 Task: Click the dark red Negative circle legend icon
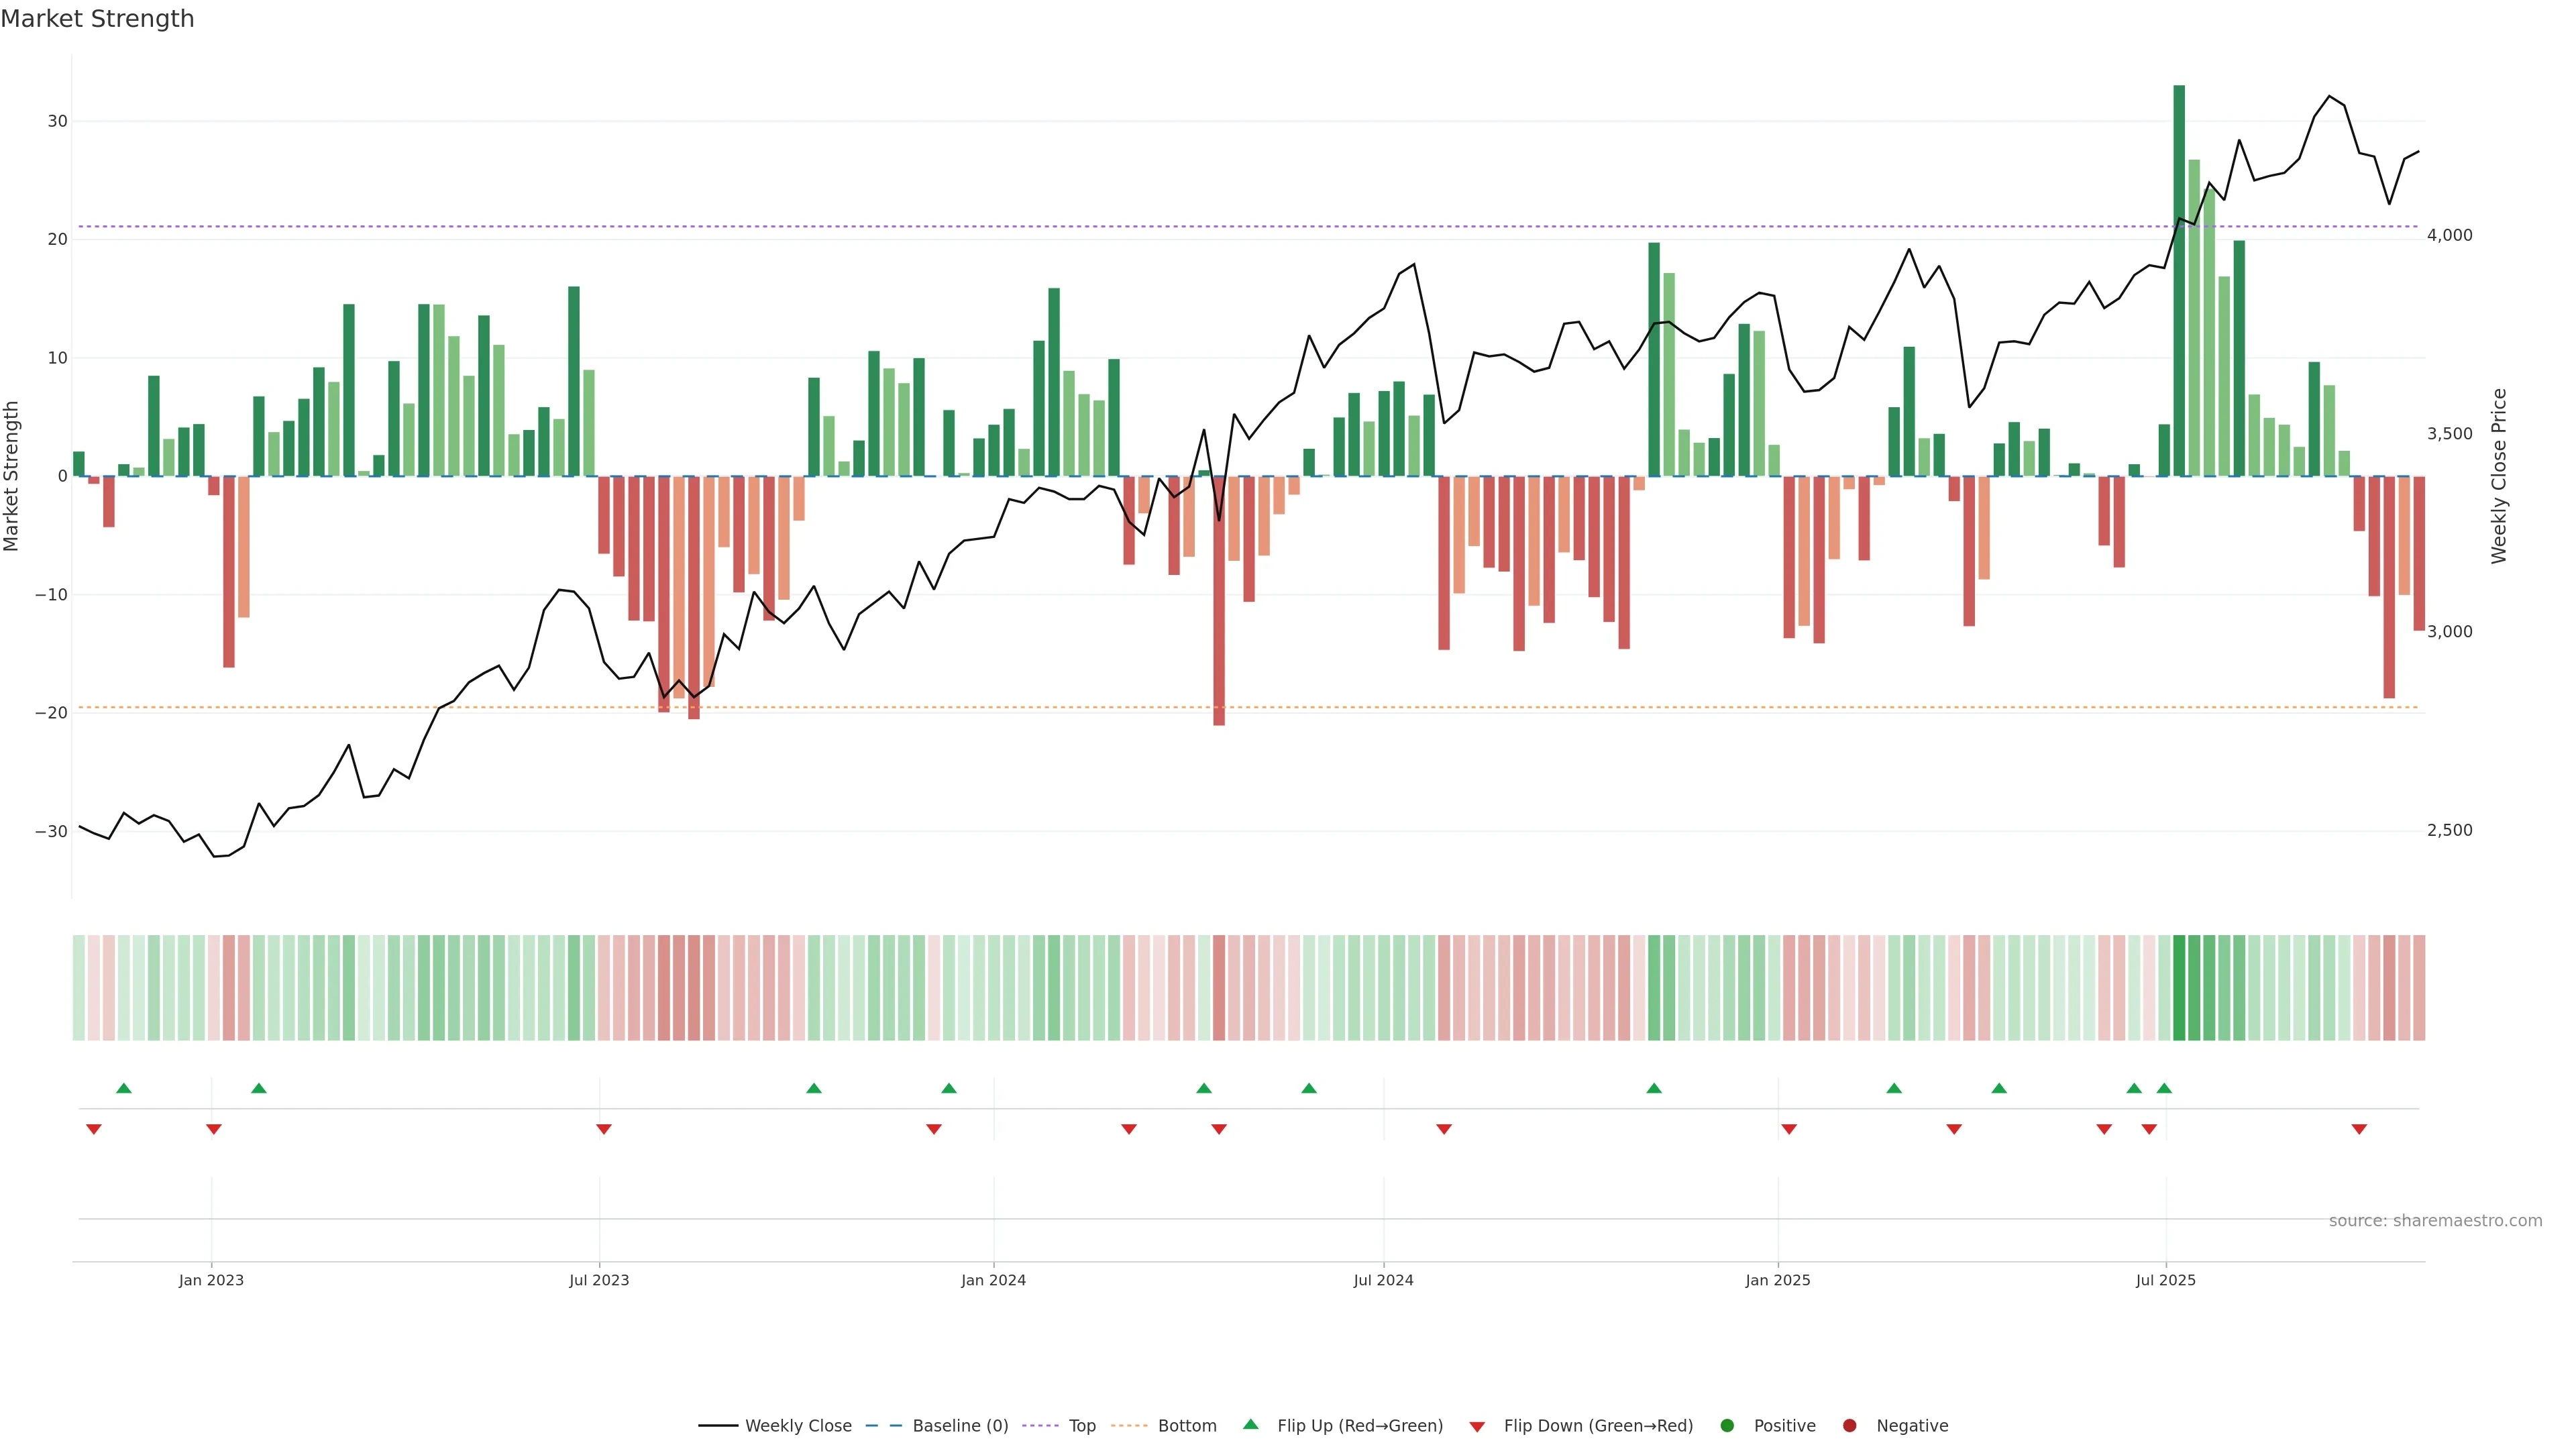click(1849, 1425)
